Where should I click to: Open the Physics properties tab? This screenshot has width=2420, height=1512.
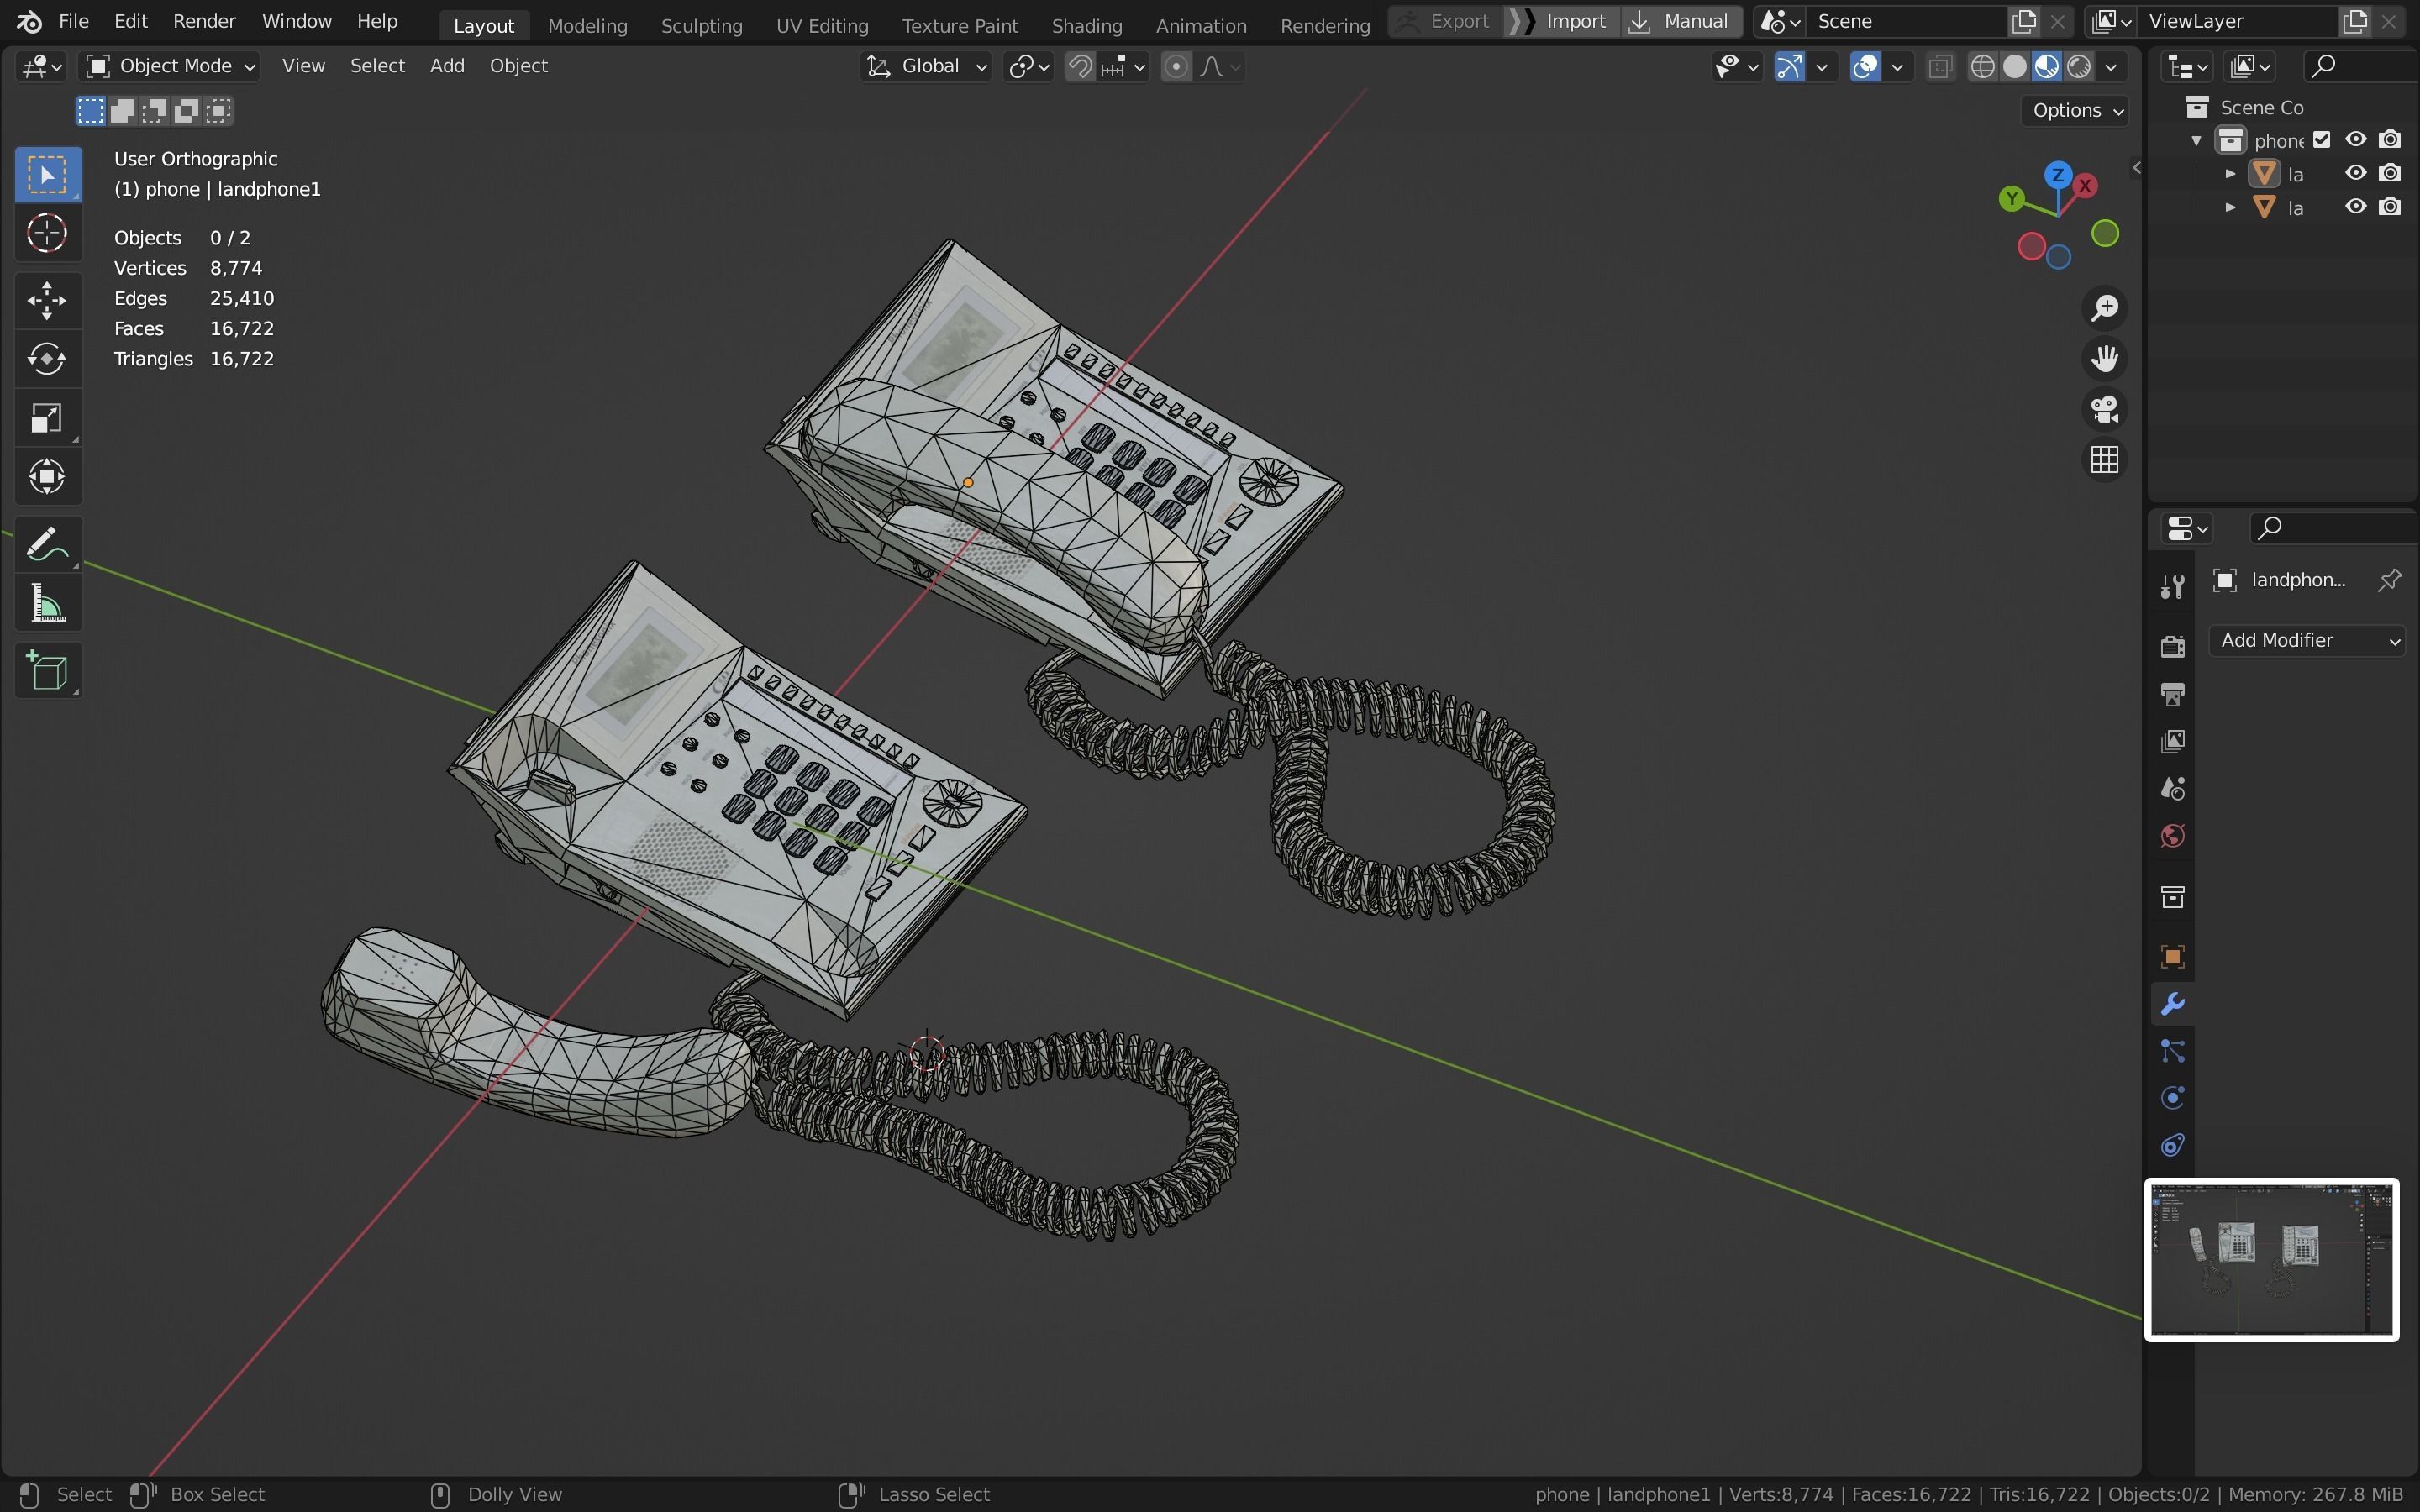2172,1098
